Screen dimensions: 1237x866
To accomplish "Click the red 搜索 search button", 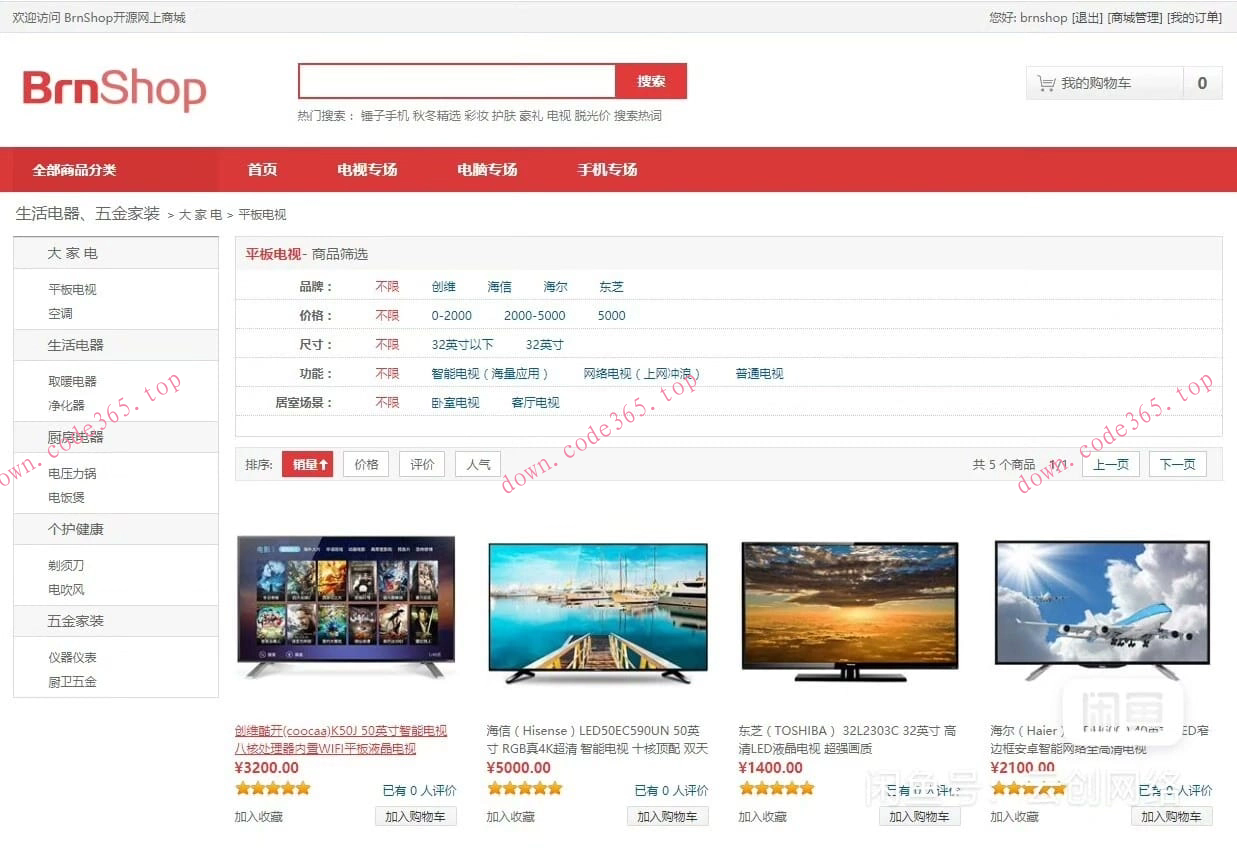I will click(x=651, y=81).
